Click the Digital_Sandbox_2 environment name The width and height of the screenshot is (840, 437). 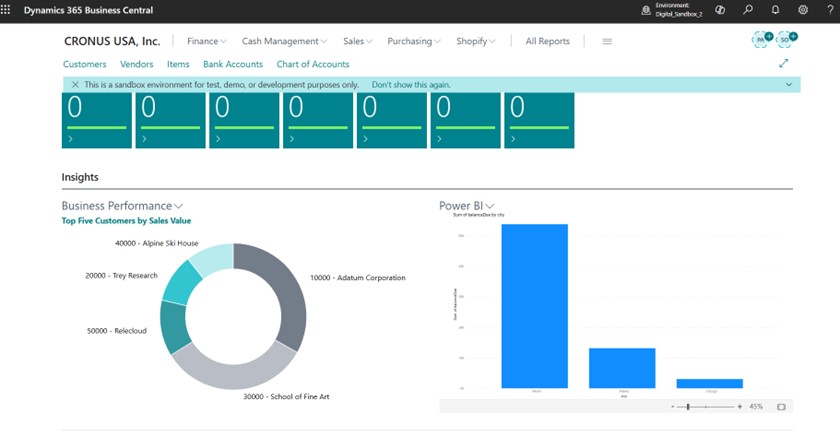click(x=679, y=14)
